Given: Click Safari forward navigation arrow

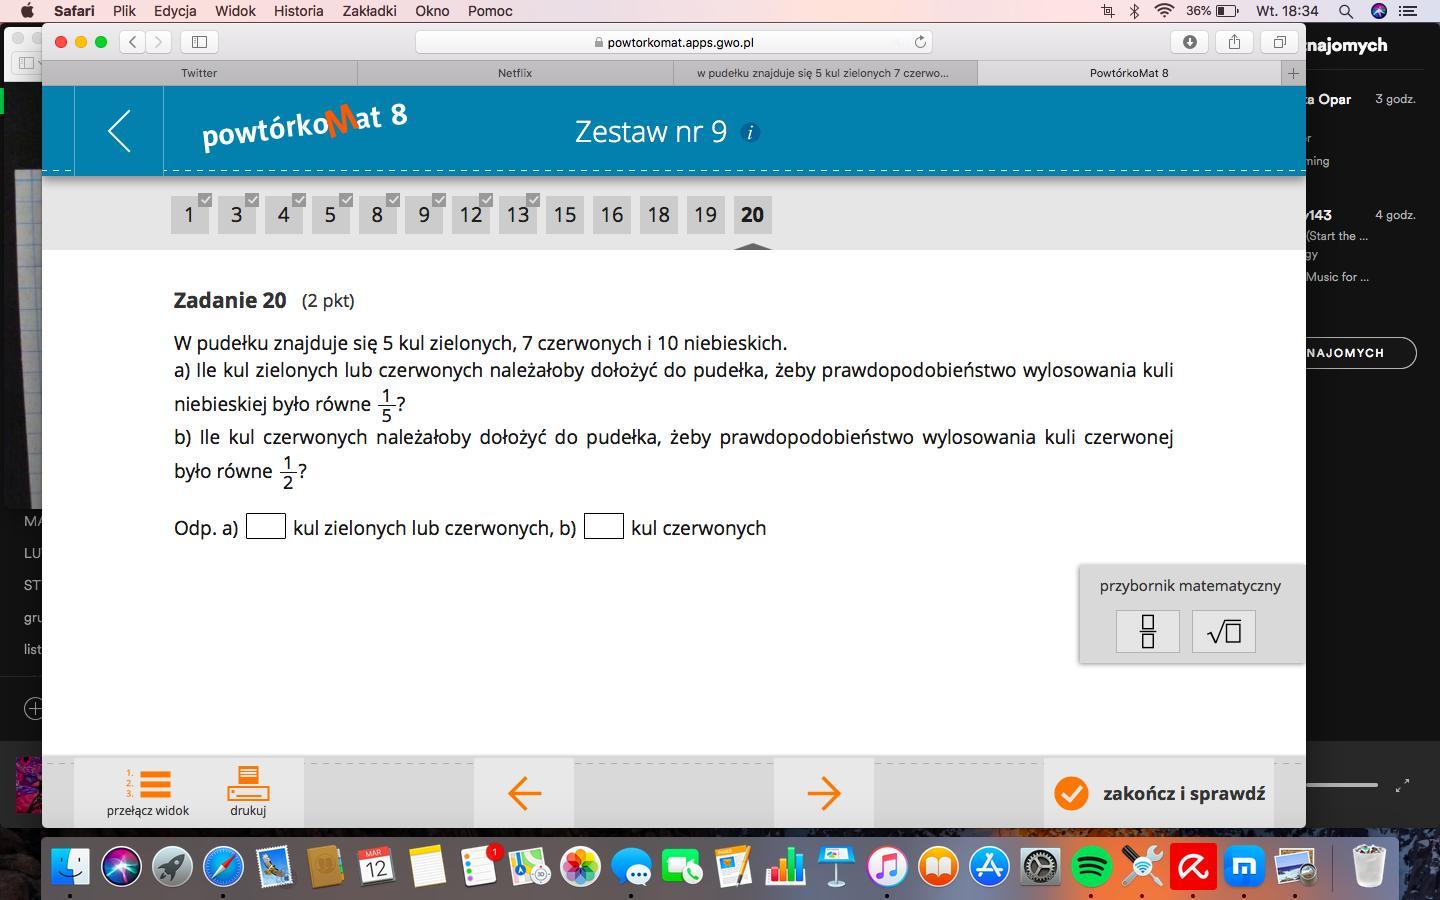Looking at the screenshot, I should 158,42.
